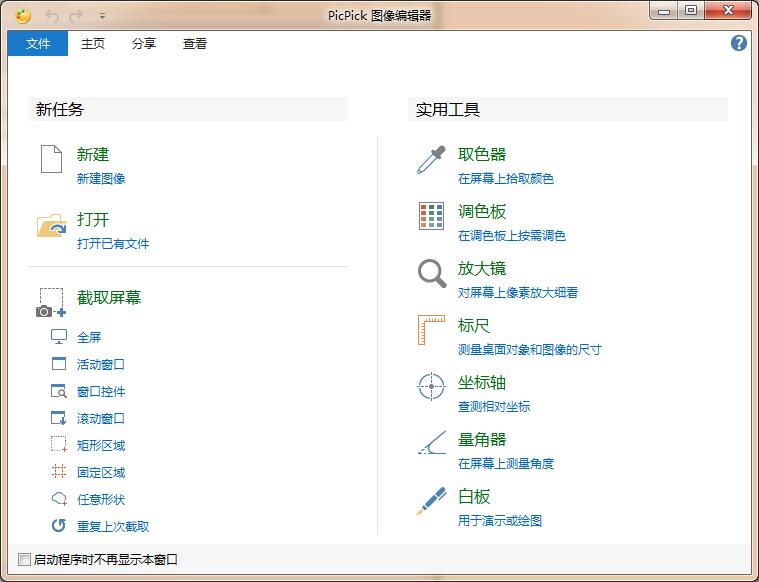Click the repeat last capture icon

[x=59, y=525]
